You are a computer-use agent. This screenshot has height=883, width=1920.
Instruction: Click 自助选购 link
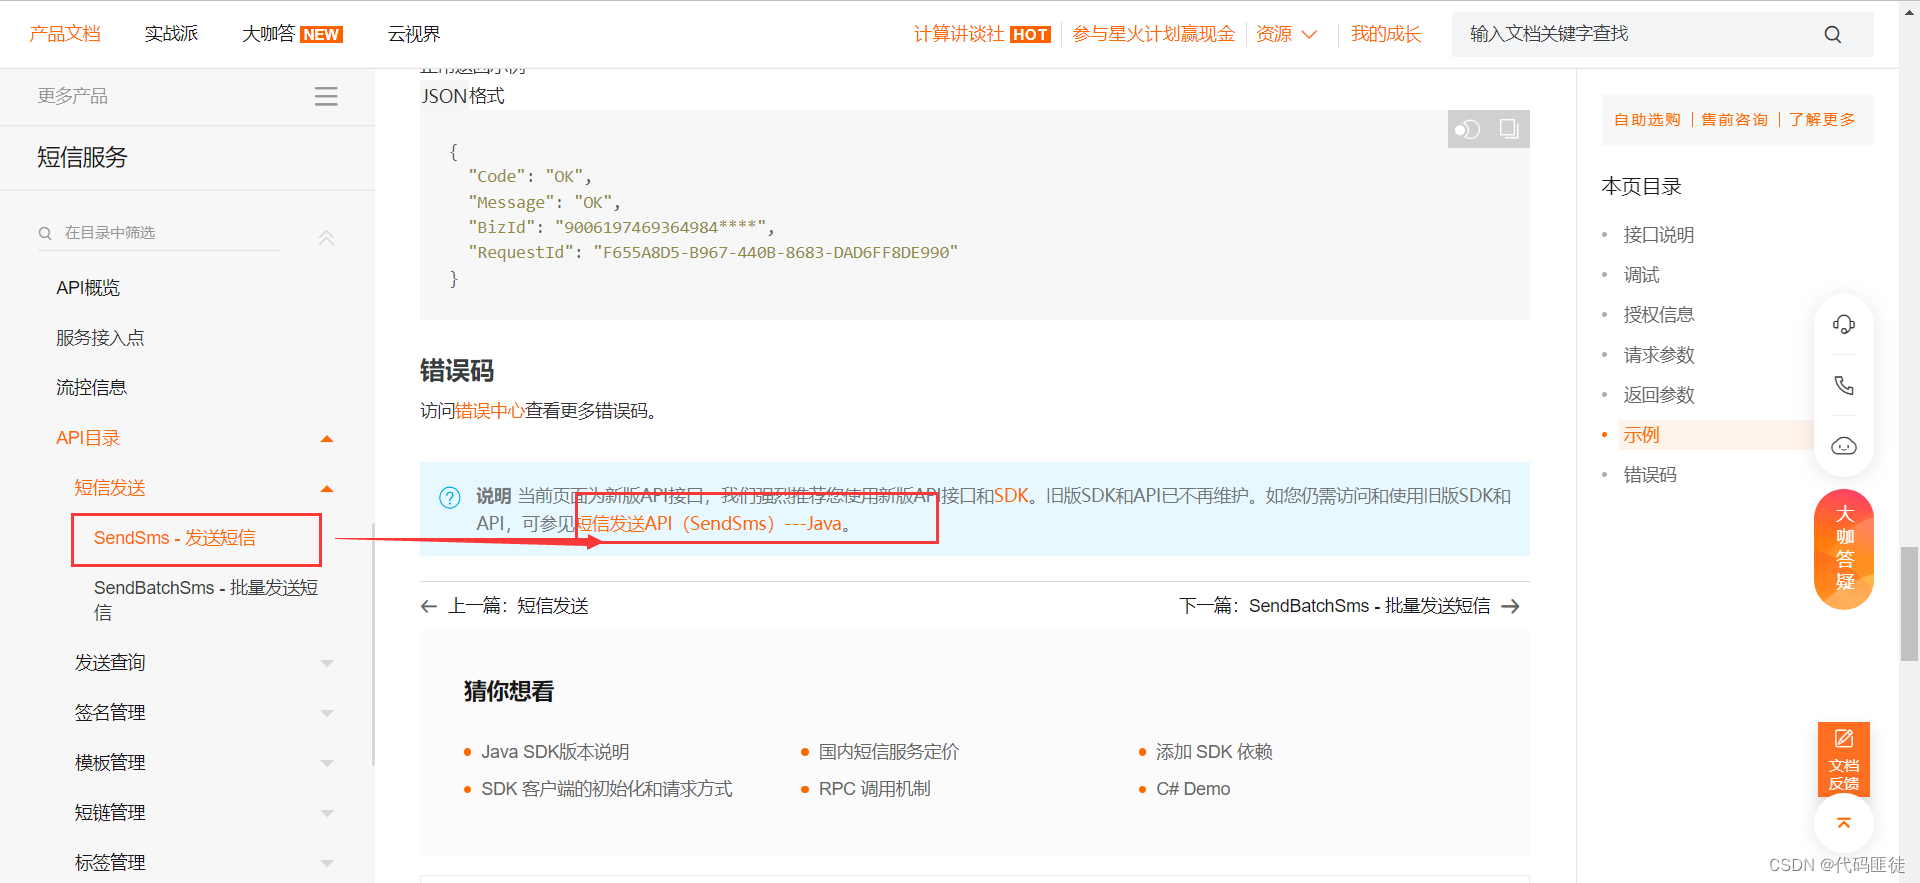click(x=1647, y=120)
